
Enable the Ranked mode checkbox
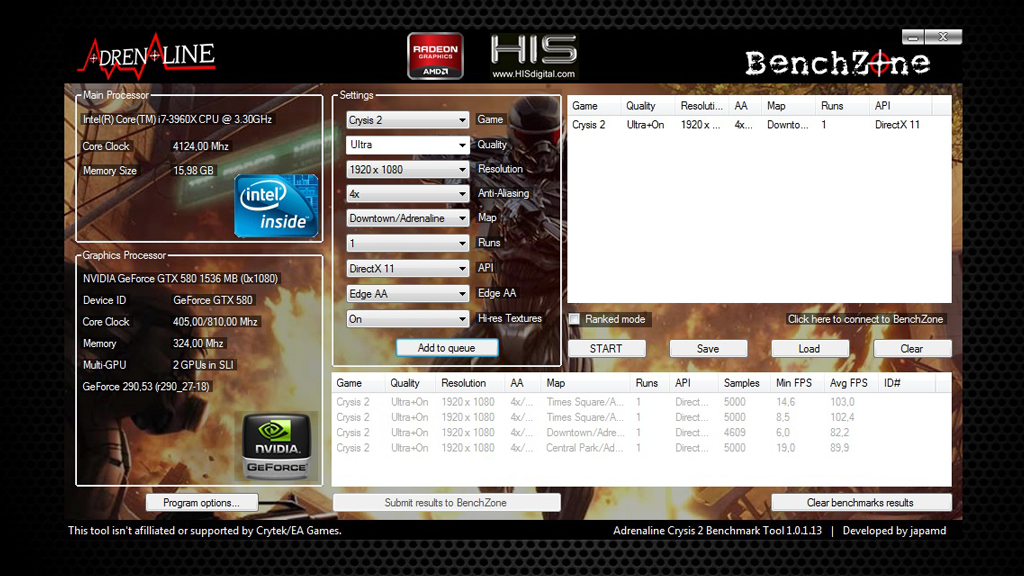[574, 319]
